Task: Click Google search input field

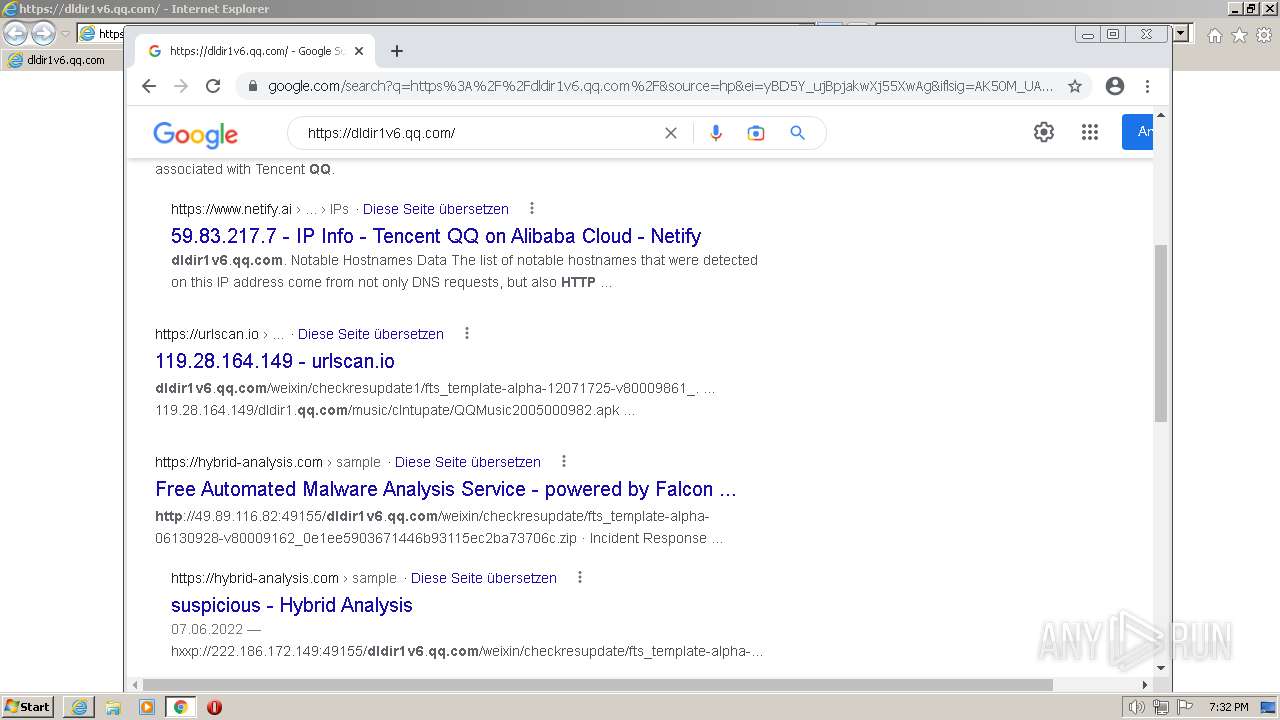Action: click(480, 133)
